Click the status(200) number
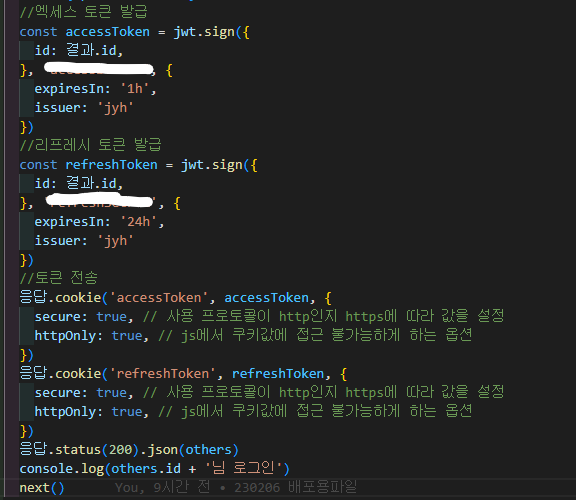576x500 pixels. point(120,450)
